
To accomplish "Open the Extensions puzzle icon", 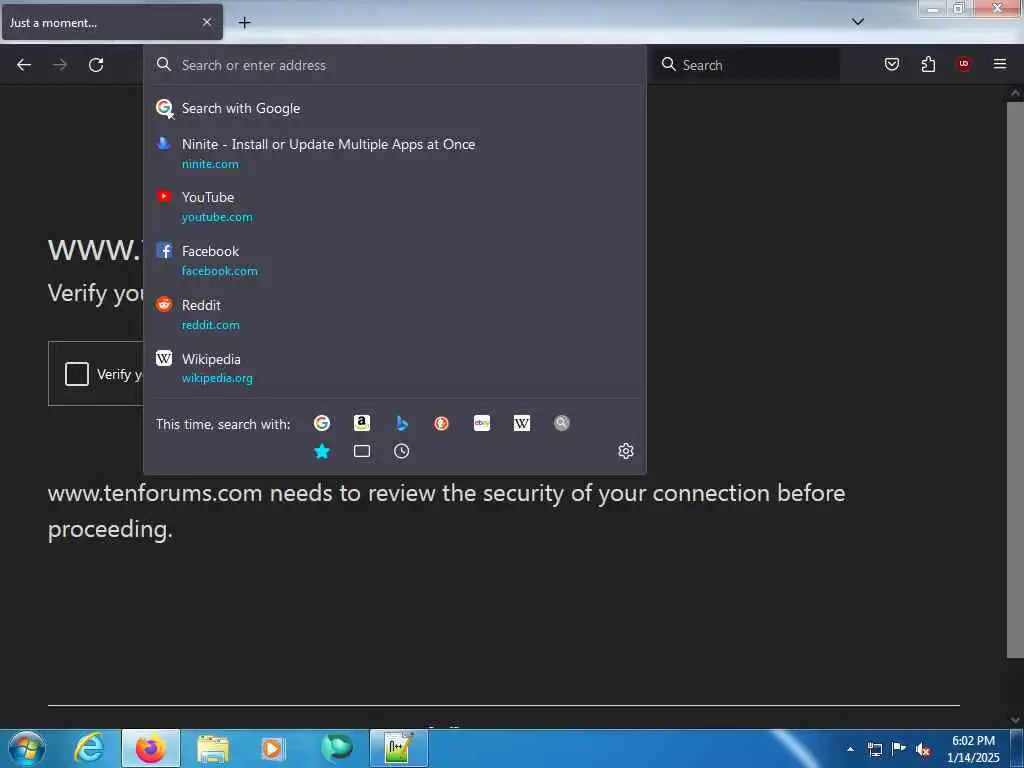I will (928, 64).
